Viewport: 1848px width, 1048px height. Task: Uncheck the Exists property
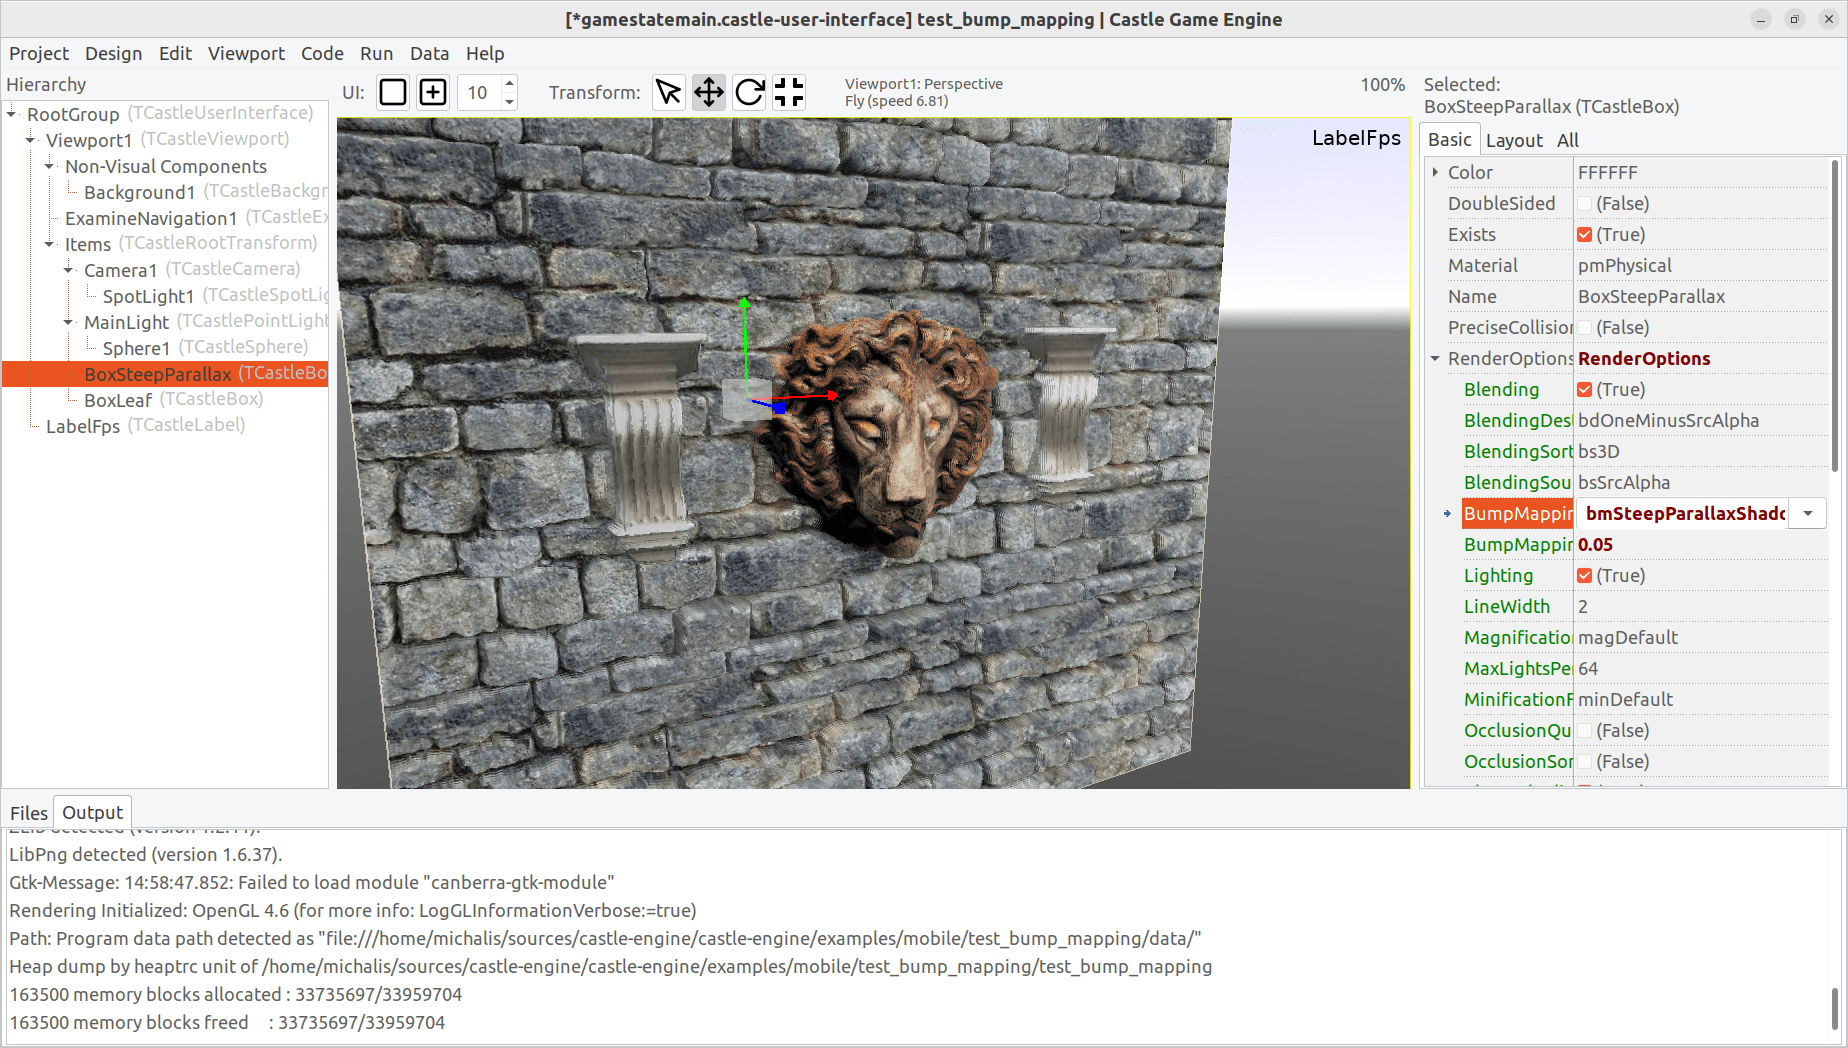[x=1585, y=234]
